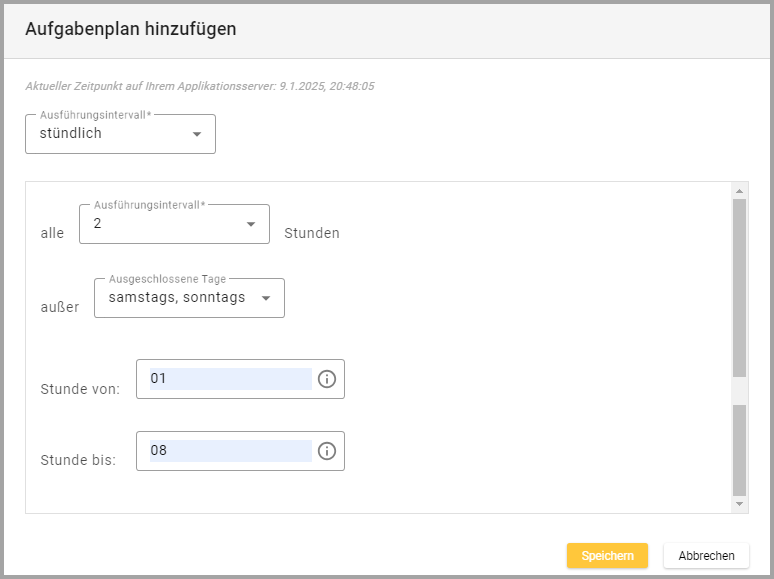Click the samstags, sonntags selection text
Image resolution: width=774 pixels, height=579 pixels.
pos(176,297)
